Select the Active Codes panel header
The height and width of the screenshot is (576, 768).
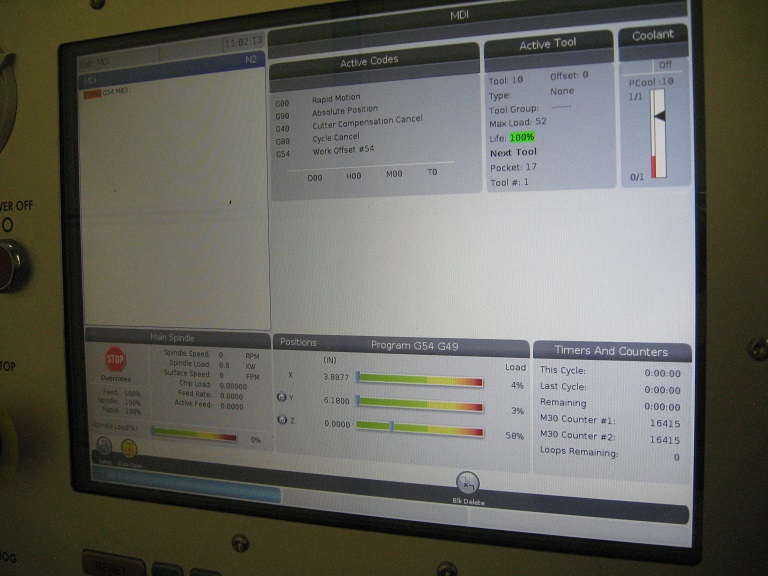(x=374, y=61)
